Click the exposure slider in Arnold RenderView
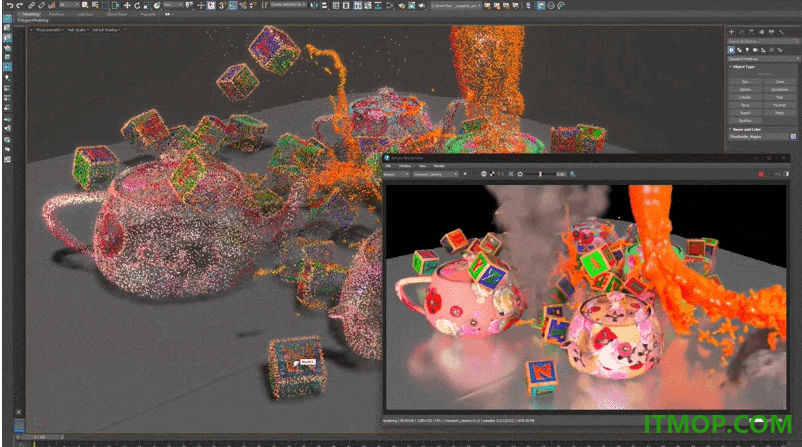The image size is (802, 447). click(540, 174)
